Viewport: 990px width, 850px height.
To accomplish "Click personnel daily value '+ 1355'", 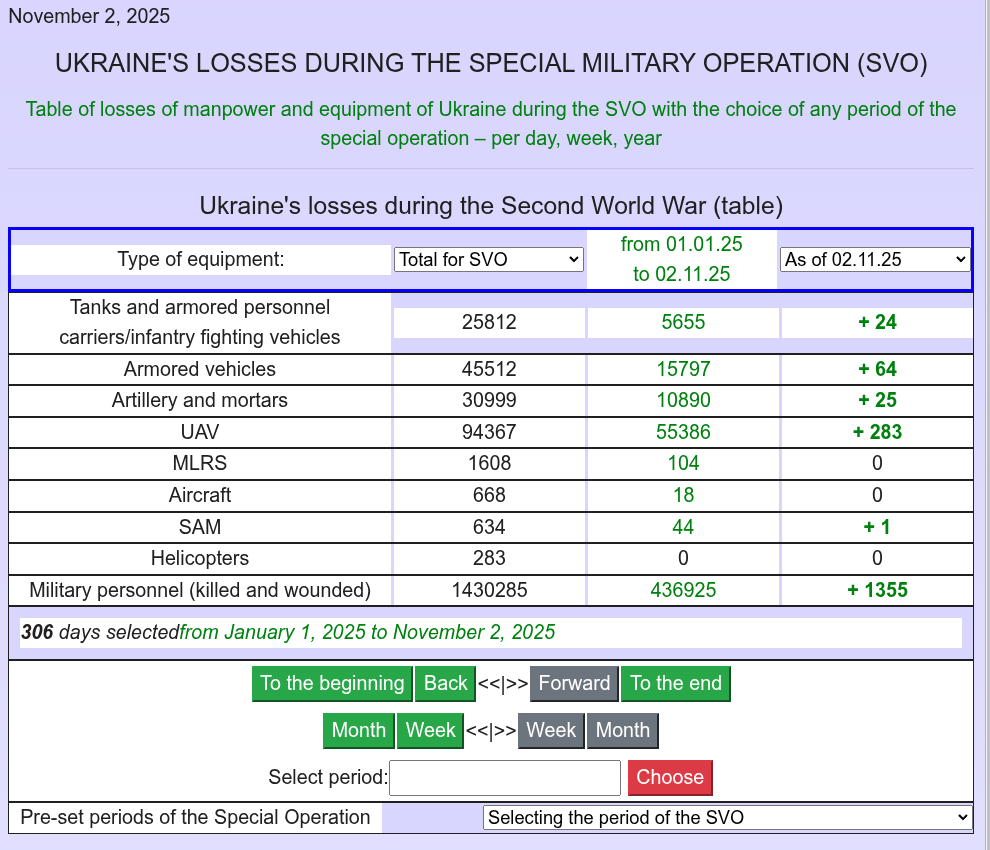I will coord(877,590).
